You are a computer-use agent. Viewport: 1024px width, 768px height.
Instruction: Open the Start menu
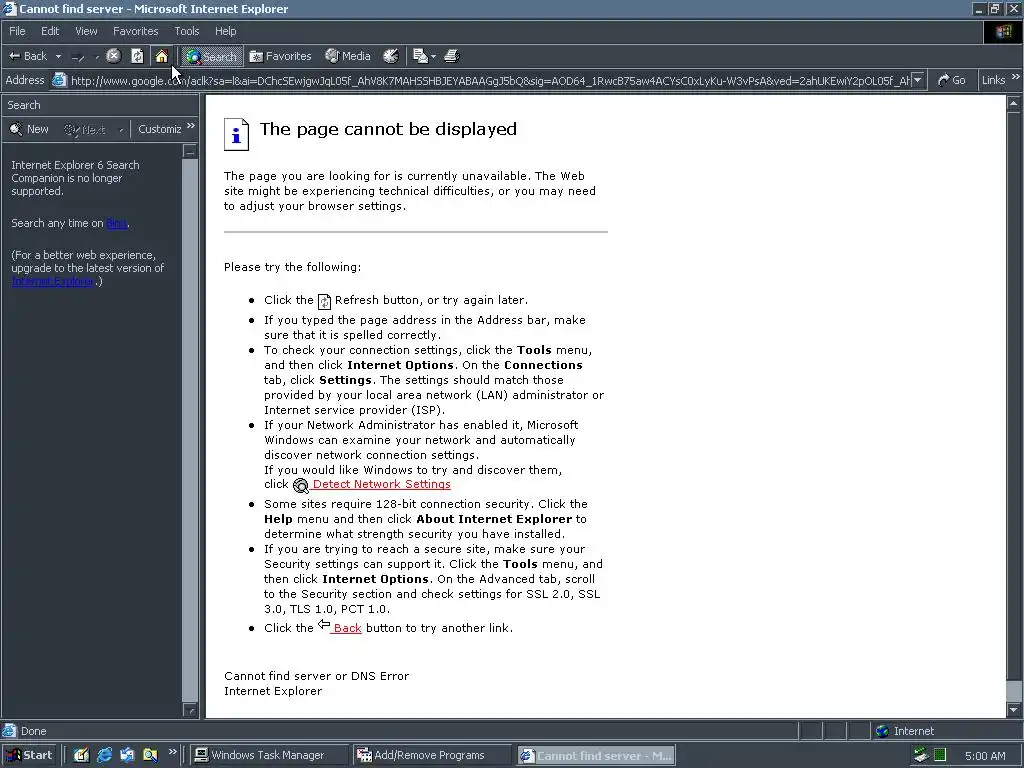27,755
